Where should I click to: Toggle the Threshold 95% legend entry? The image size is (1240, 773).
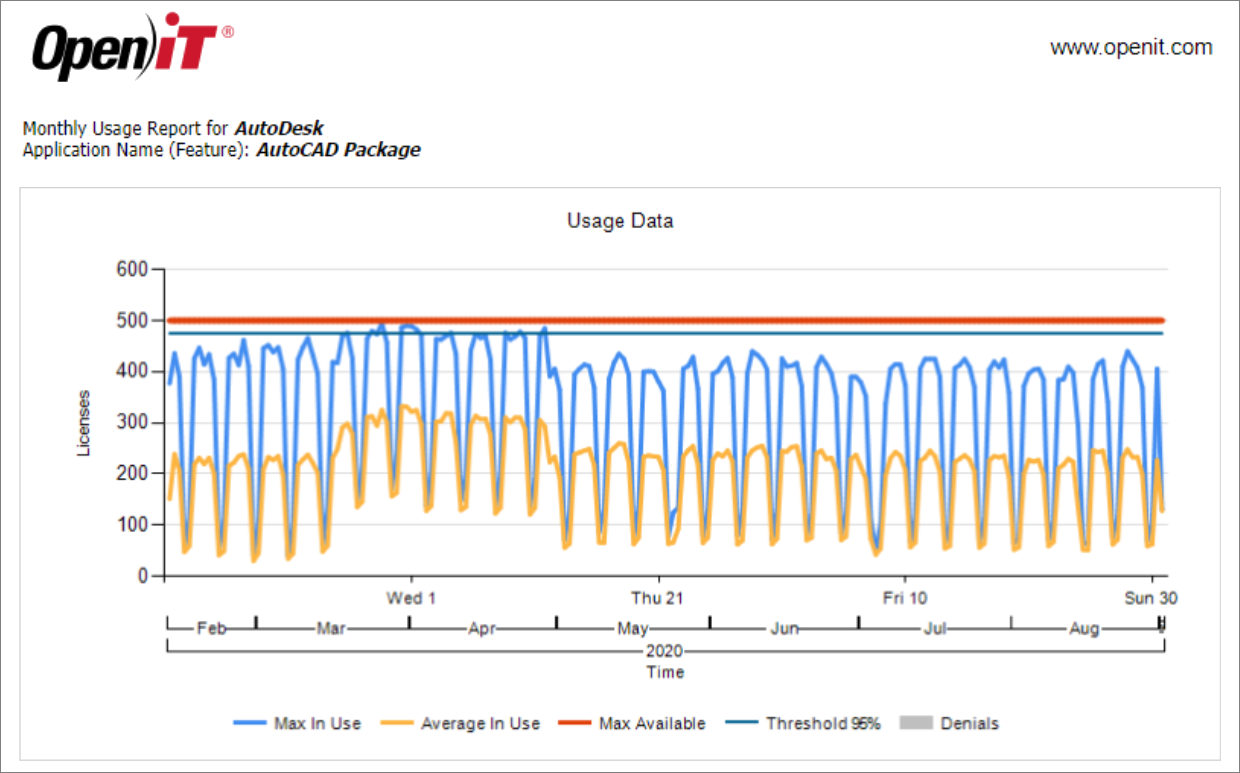coord(822,723)
